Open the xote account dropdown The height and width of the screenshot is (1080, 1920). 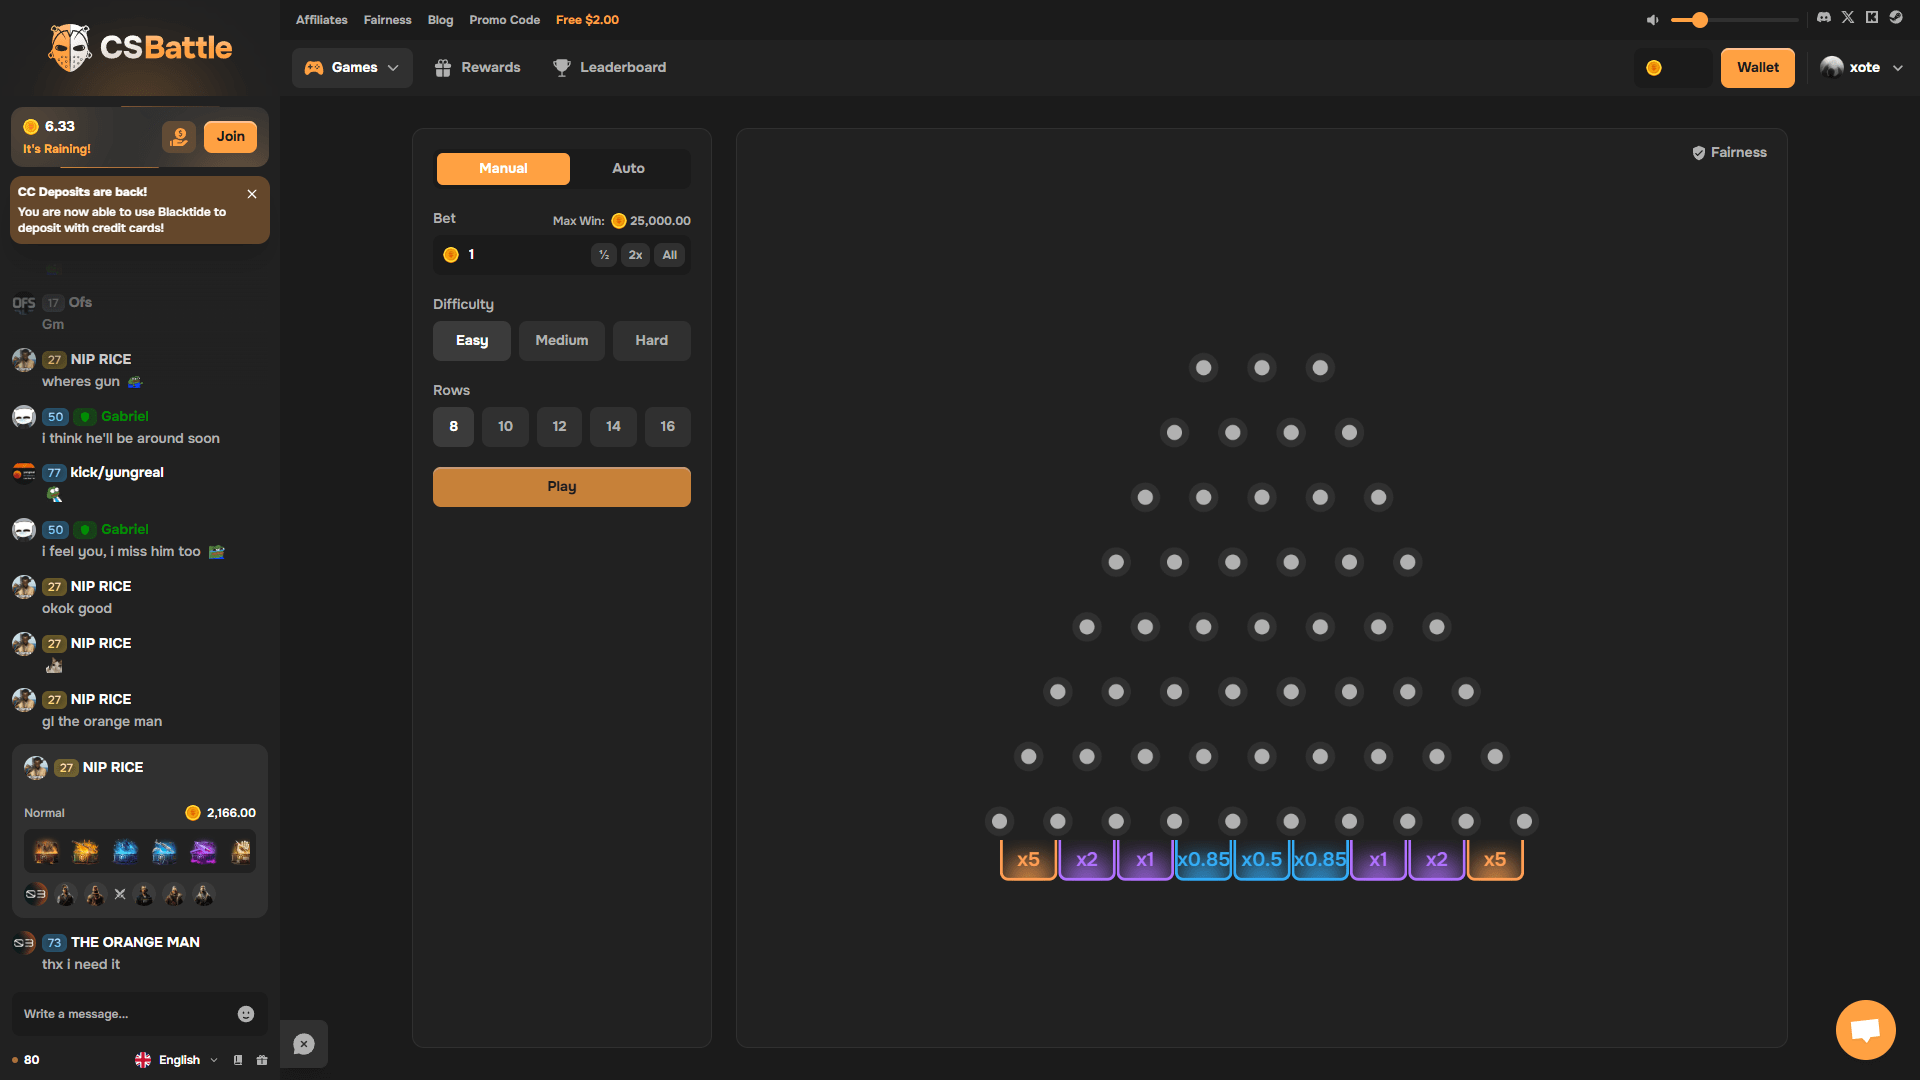[x=1862, y=67]
